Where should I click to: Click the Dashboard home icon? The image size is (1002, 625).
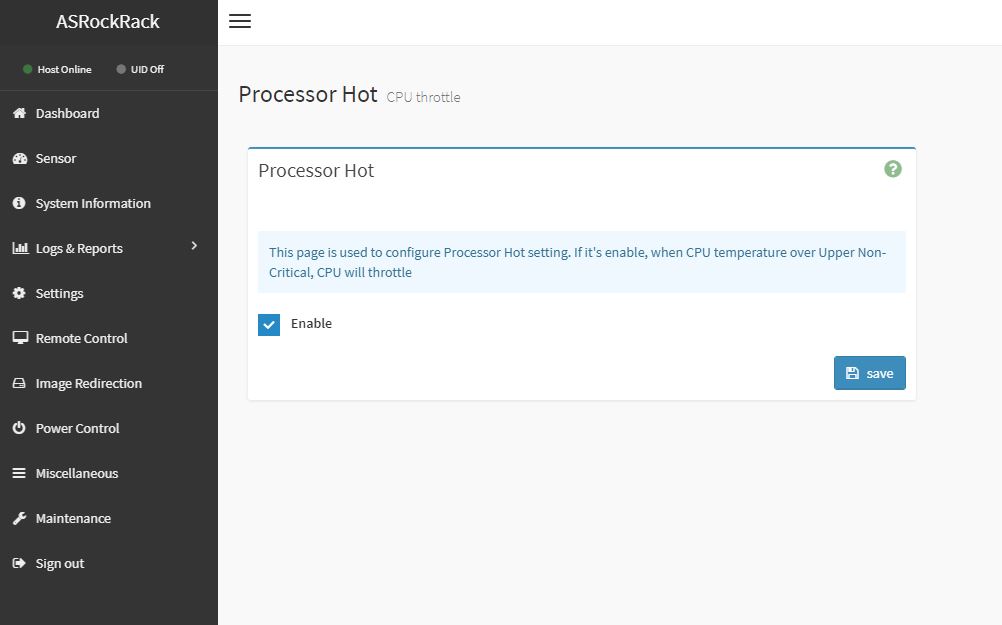click(x=19, y=113)
